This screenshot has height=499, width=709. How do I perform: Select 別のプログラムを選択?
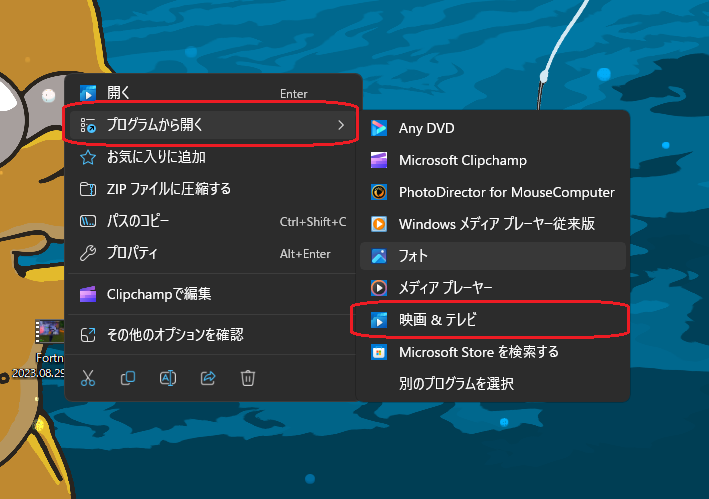(x=493, y=384)
